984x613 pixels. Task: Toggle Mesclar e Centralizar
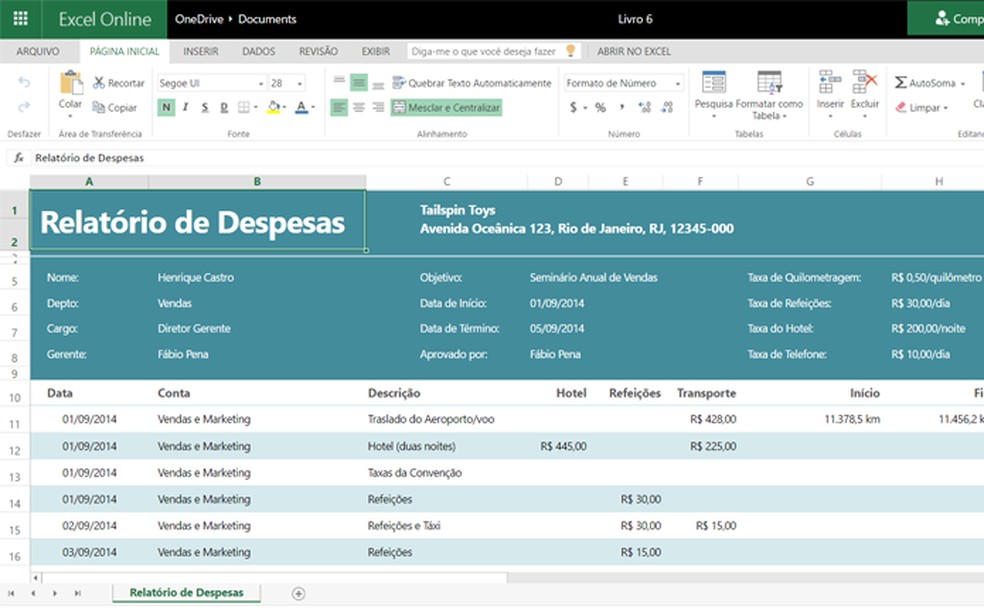(446, 108)
